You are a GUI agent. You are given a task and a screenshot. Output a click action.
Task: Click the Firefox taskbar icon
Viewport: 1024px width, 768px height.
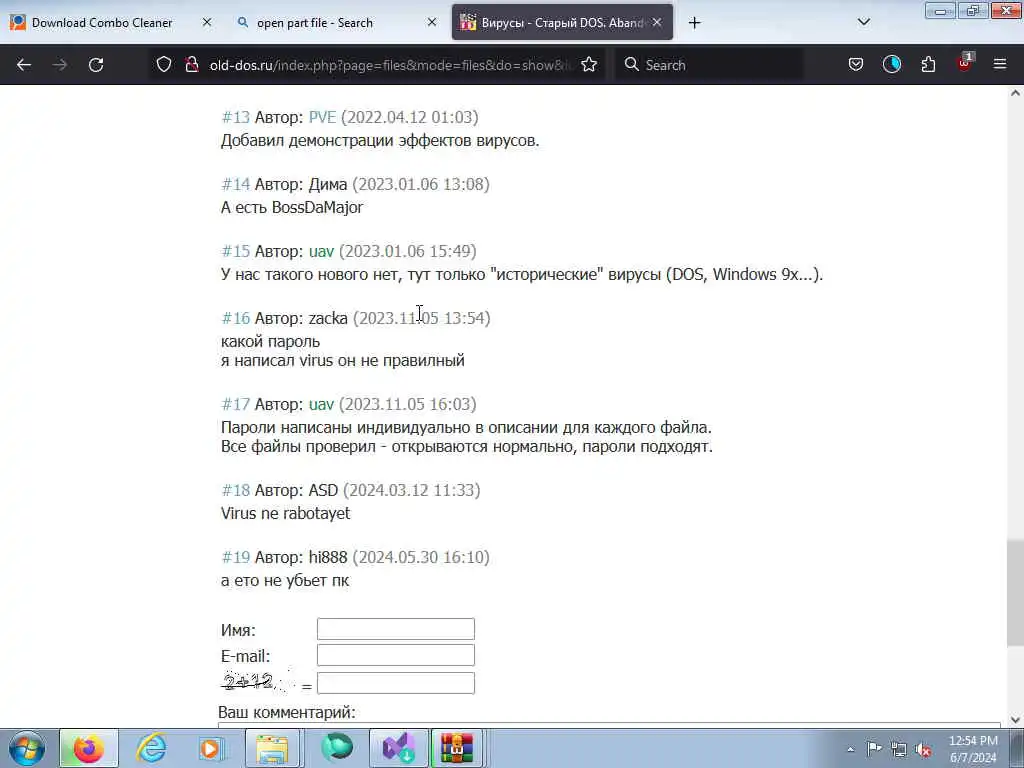coord(89,748)
